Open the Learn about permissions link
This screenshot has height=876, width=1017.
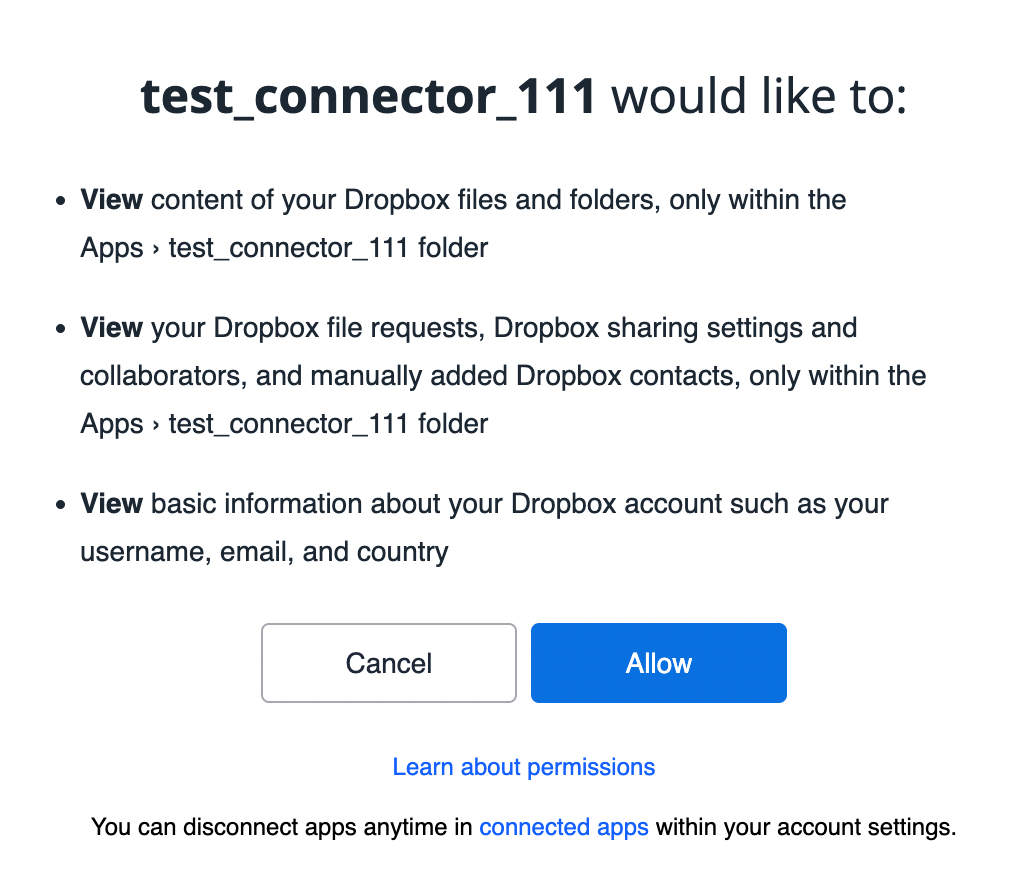click(x=523, y=767)
